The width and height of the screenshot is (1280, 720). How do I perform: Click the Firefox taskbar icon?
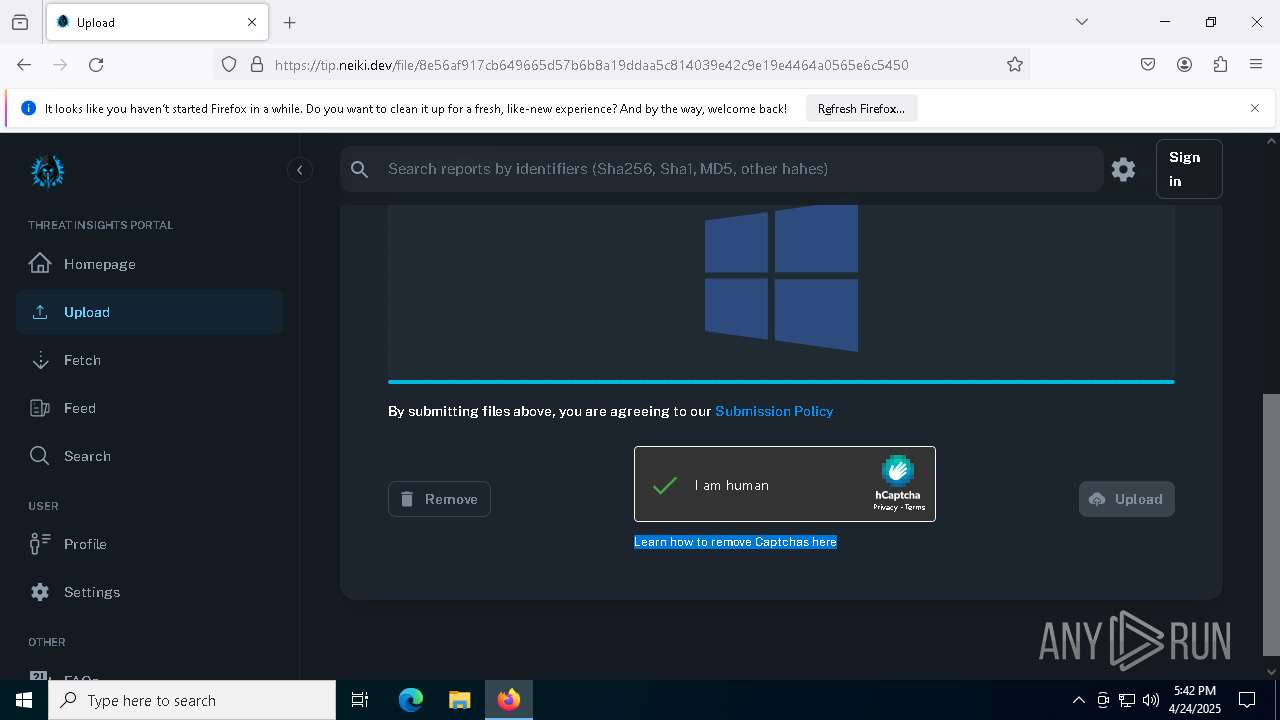(508, 700)
